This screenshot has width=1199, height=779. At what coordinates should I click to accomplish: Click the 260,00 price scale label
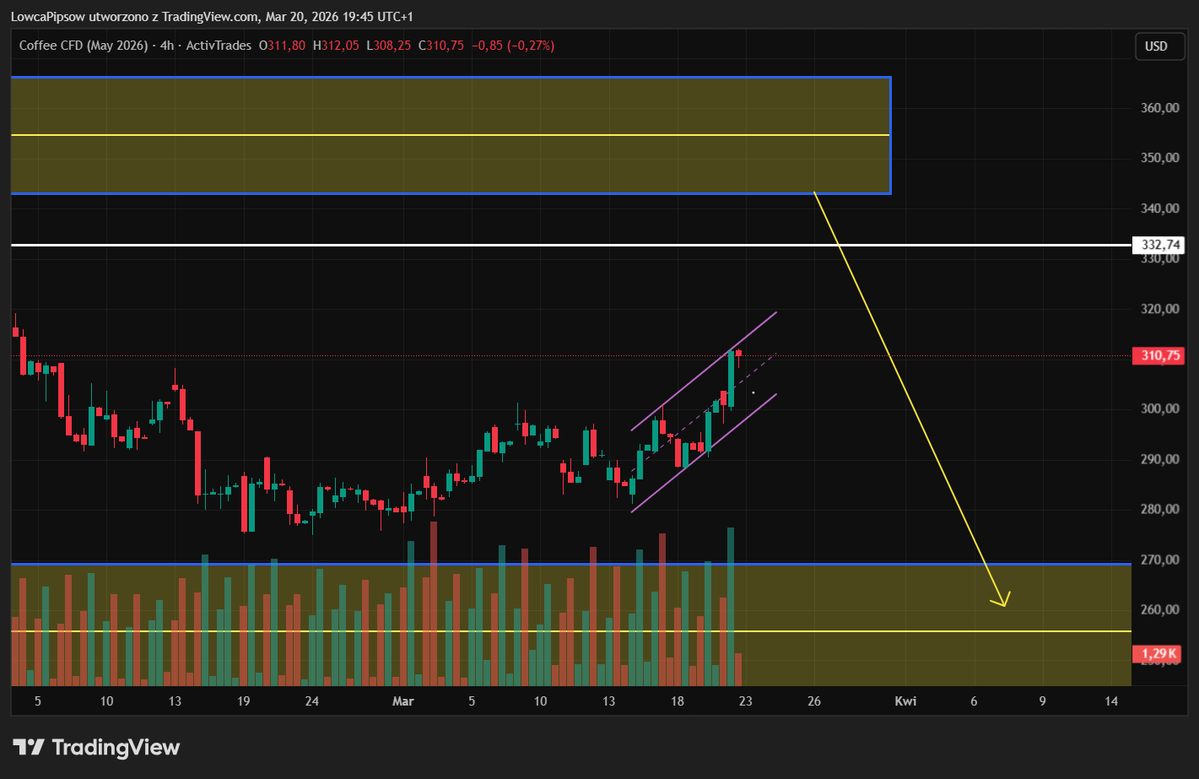point(1160,609)
